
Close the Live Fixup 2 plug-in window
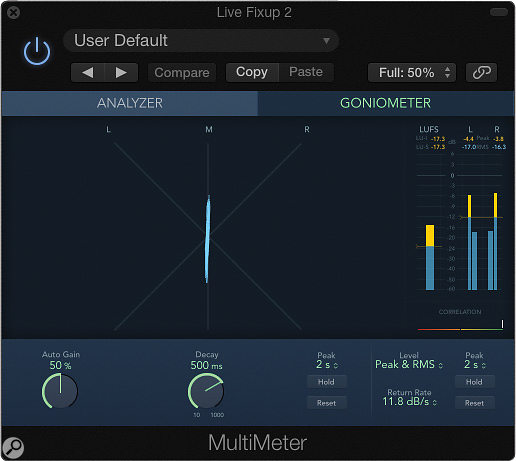(13, 13)
